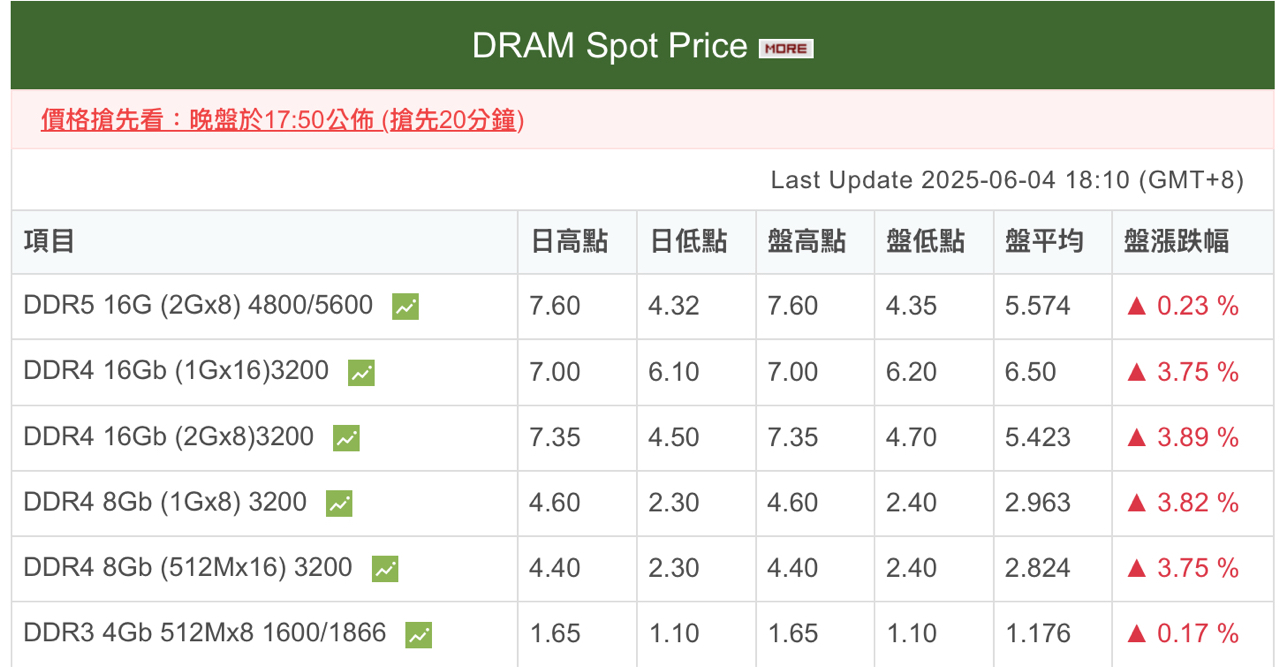Click the 項目 column header
The width and height of the screenshot is (1280, 667).
coord(50,241)
